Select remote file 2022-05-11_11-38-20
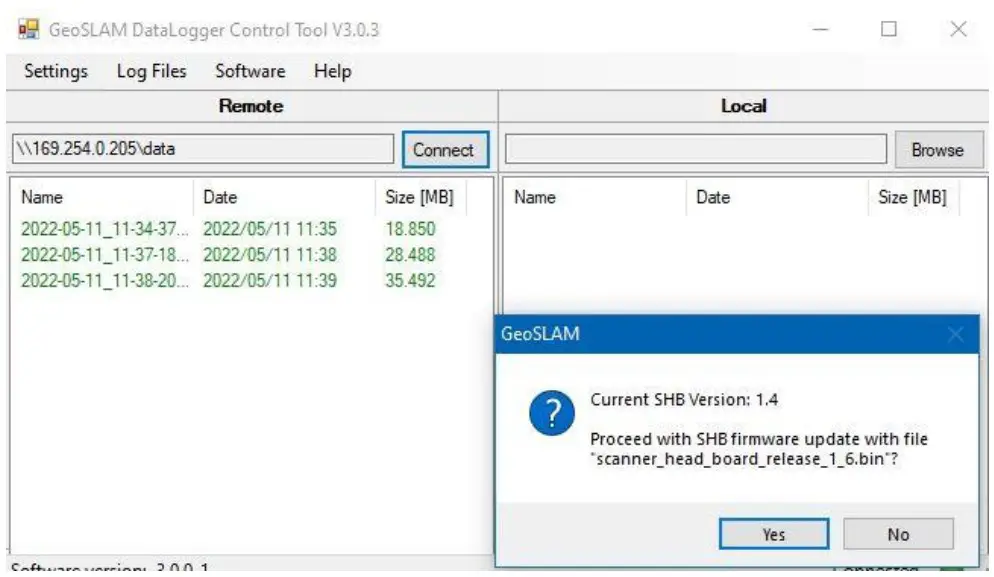 click(x=105, y=280)
